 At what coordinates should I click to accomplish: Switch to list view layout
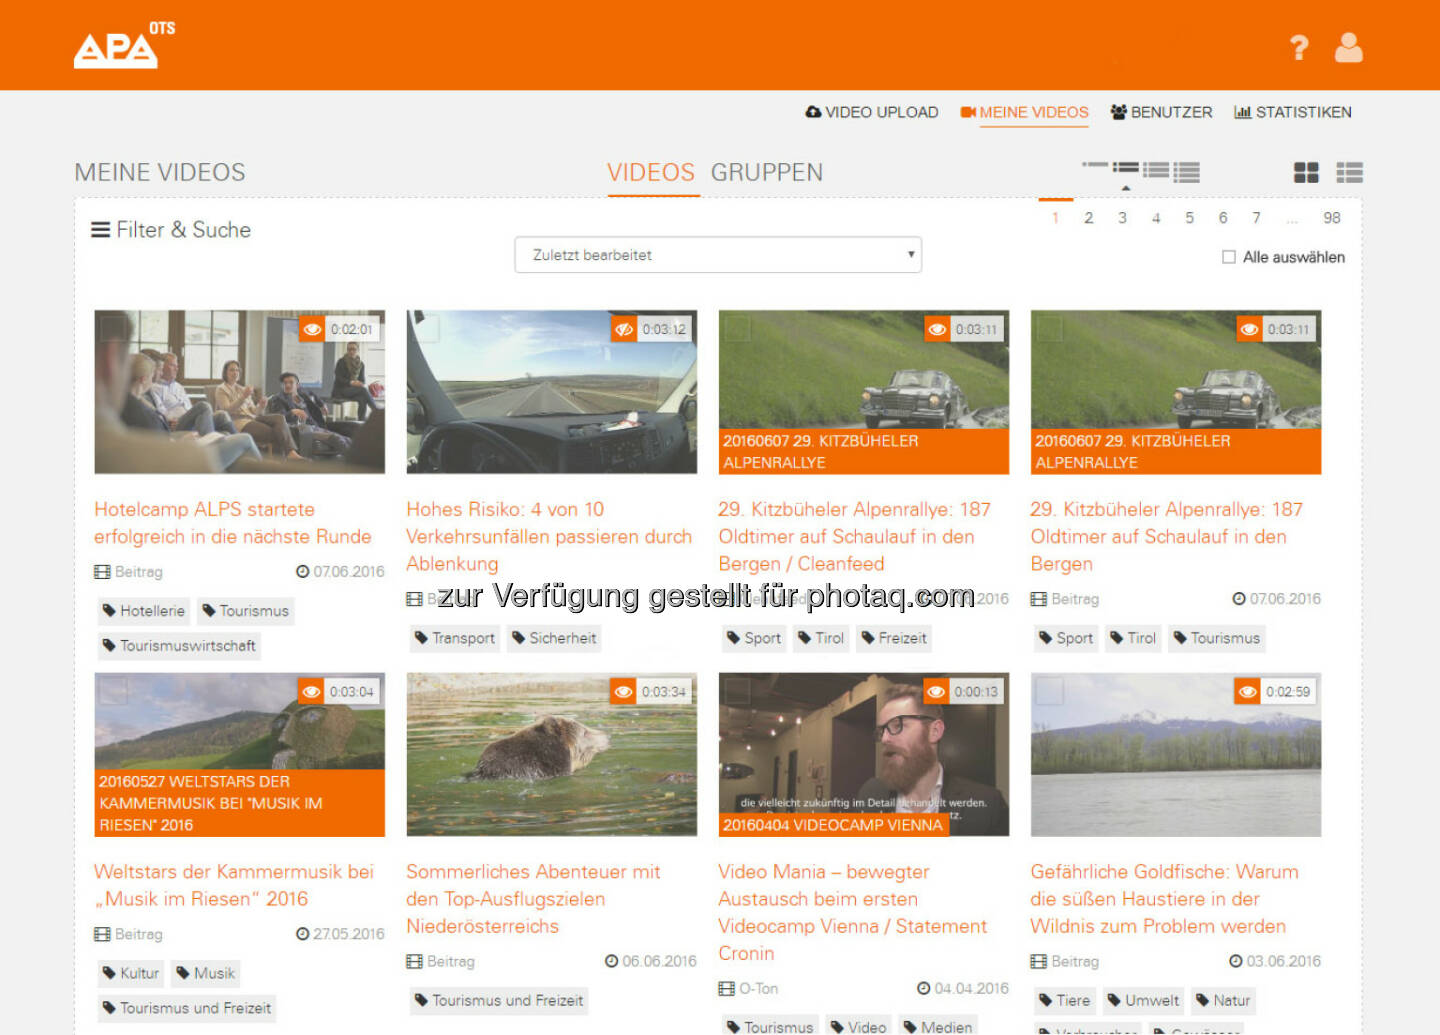pyautogui.click(x=1349, y=173)
